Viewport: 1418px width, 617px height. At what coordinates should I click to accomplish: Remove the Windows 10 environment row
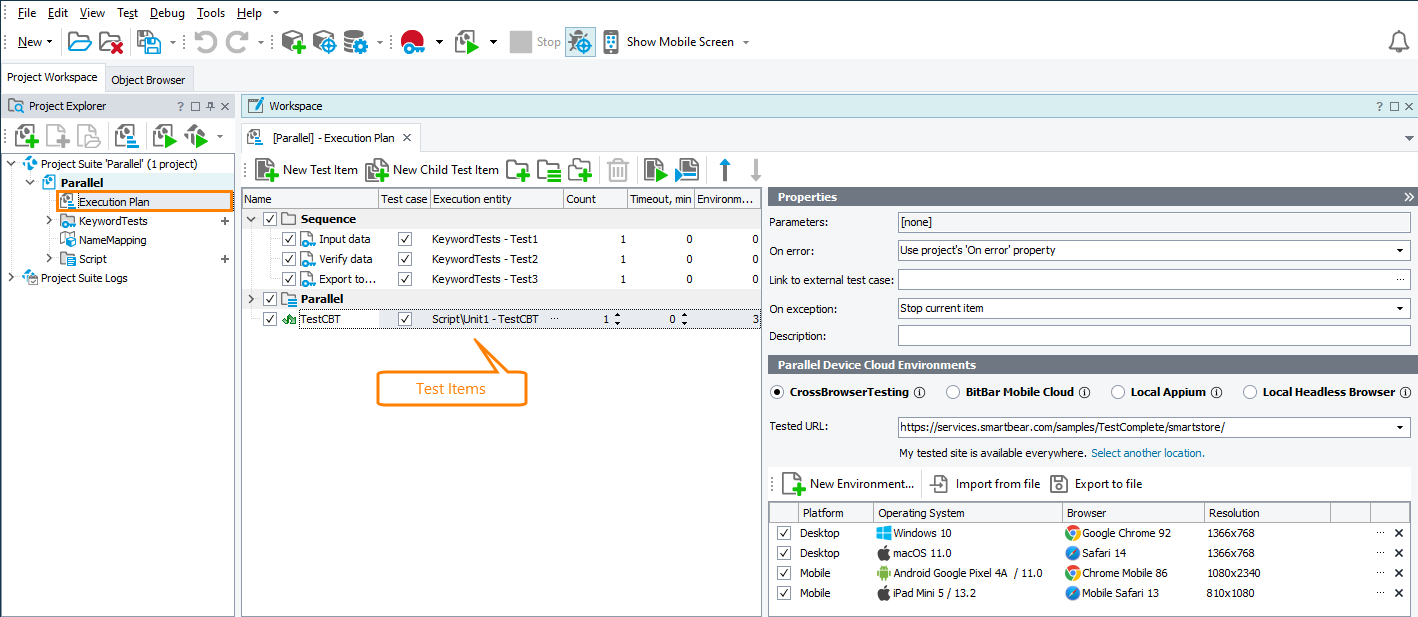pyautogui.click(x=1399, y=534)
